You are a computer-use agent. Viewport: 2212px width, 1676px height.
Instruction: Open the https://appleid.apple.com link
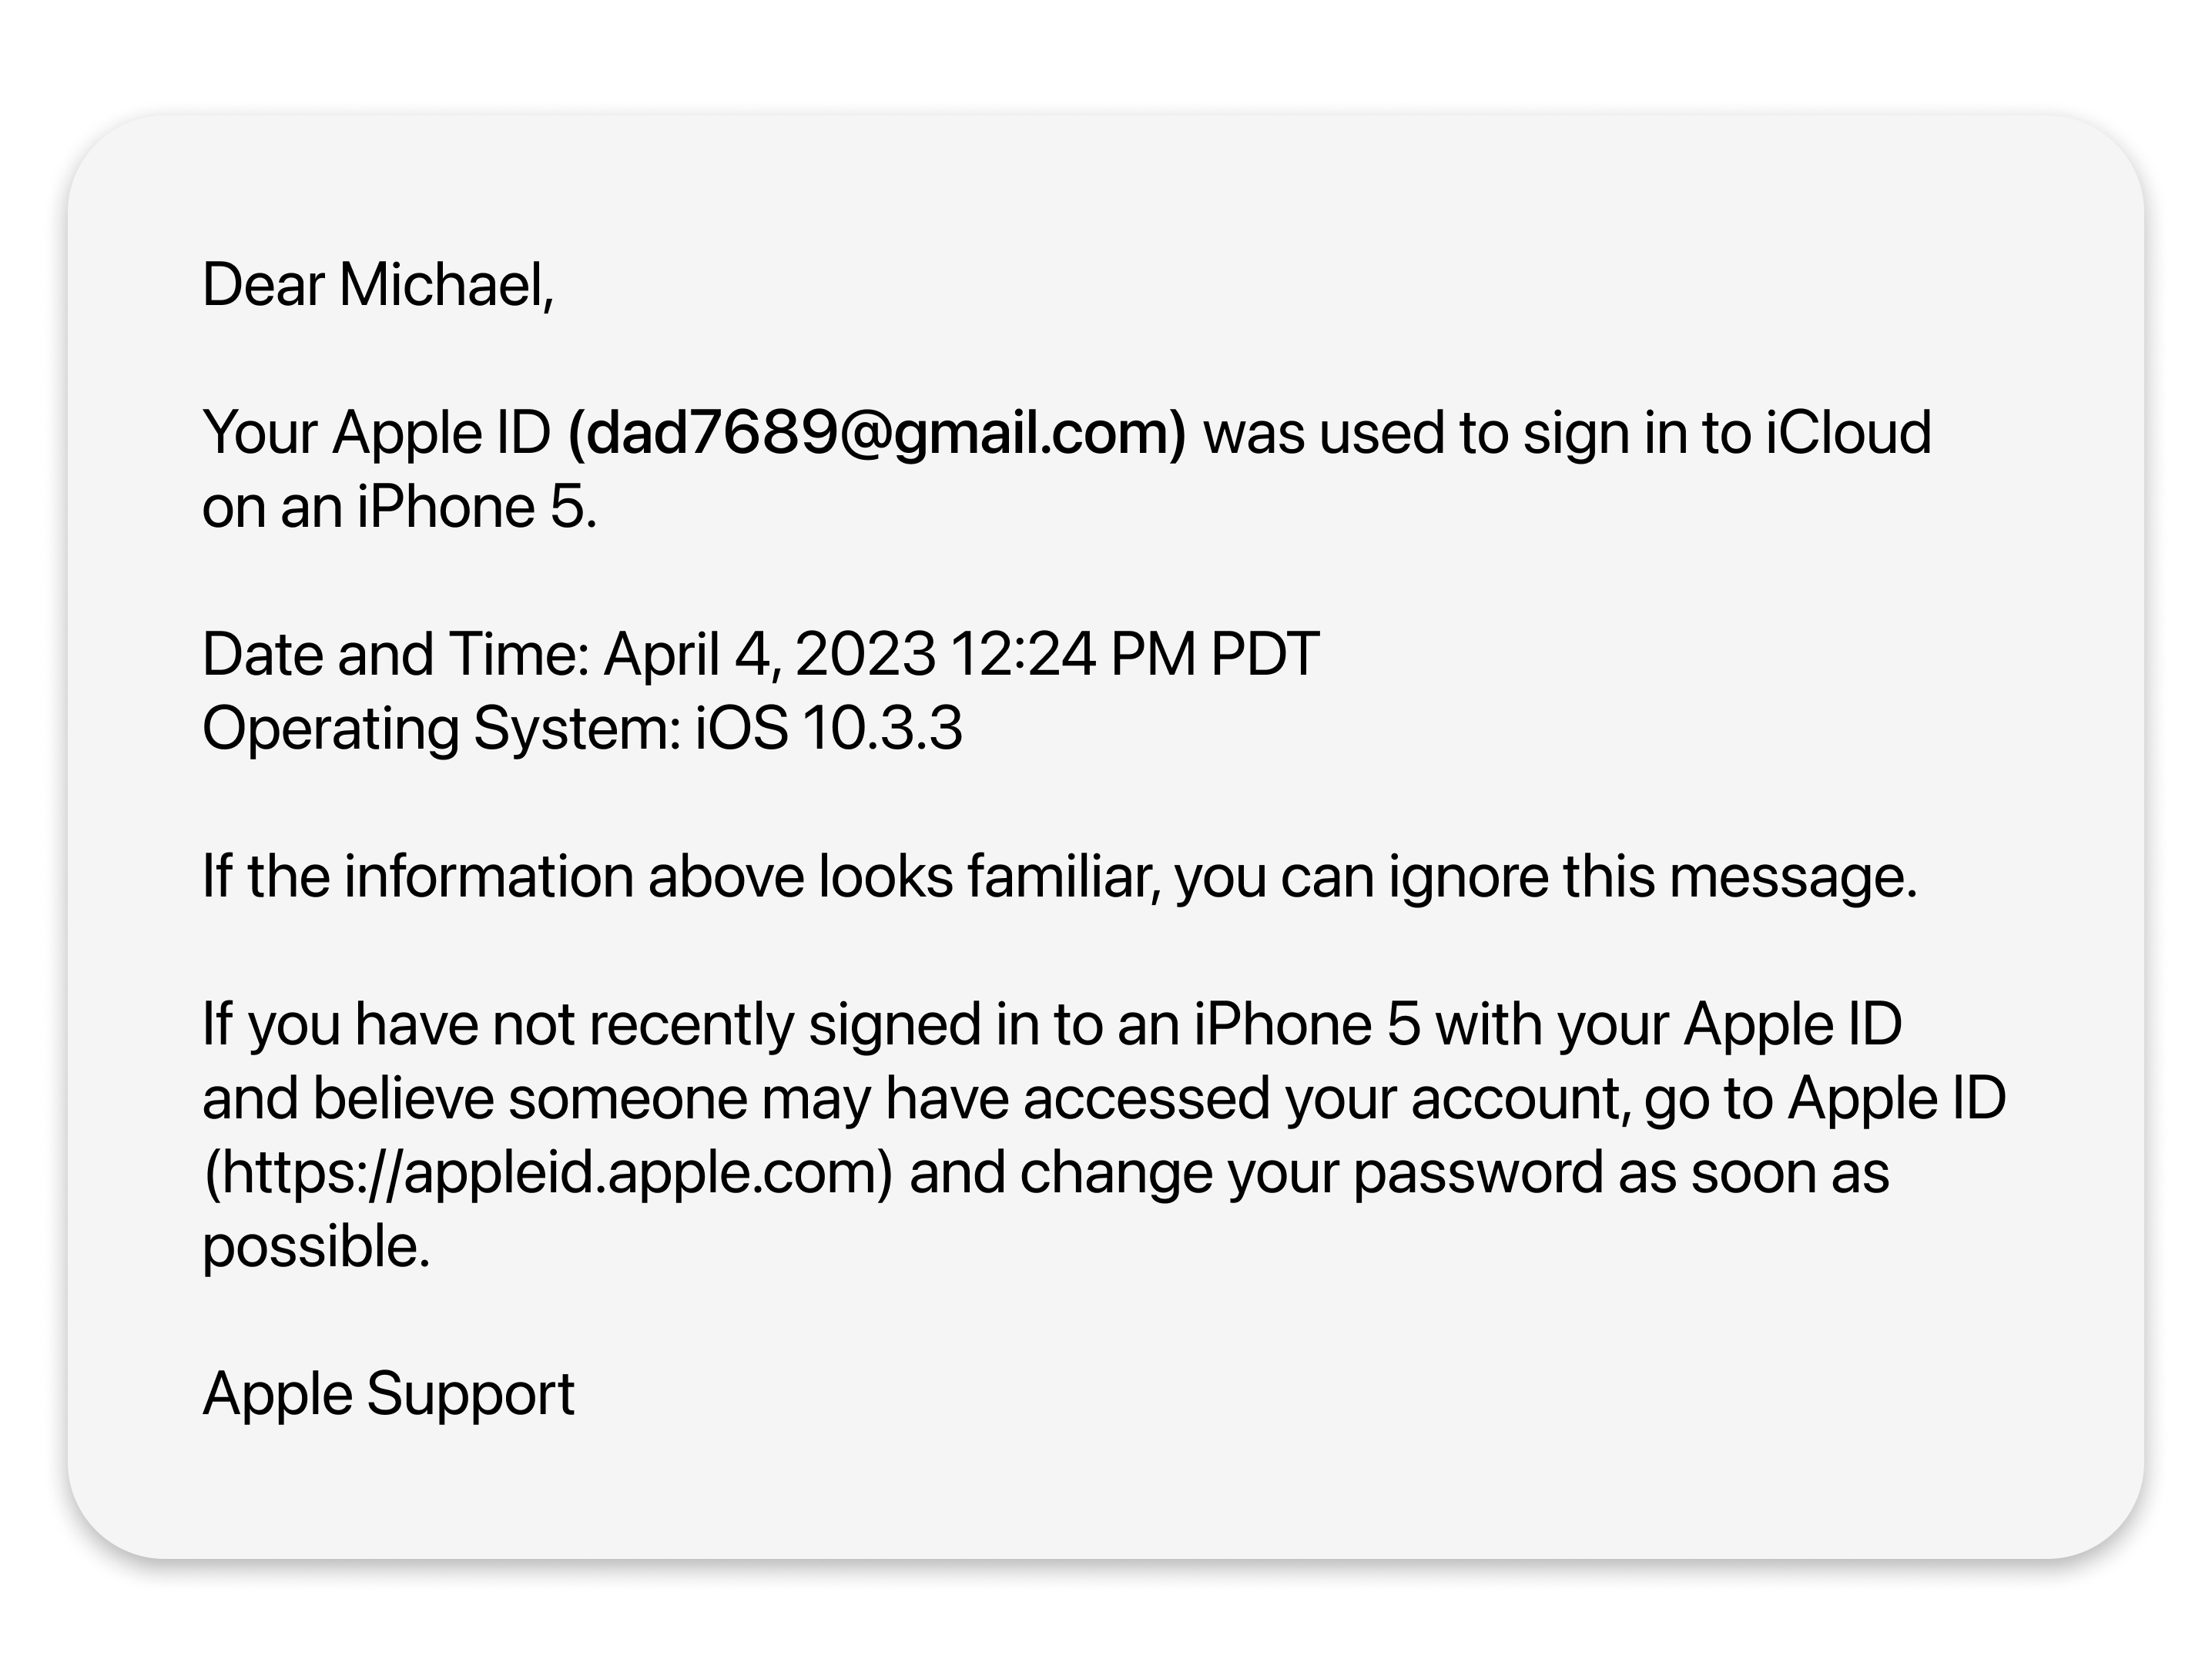click(547, 1172)
